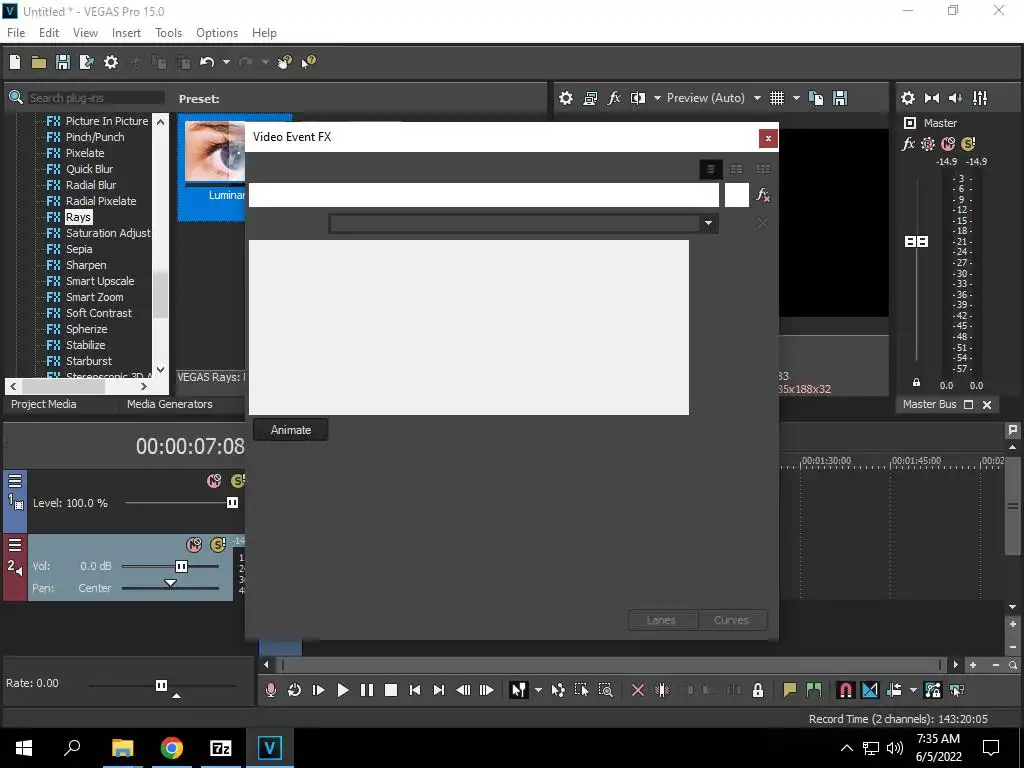The width and height of the screenshot is (1024, 768).
Task: Toggle Master bus mute button
Action: (x=948, y=144)
